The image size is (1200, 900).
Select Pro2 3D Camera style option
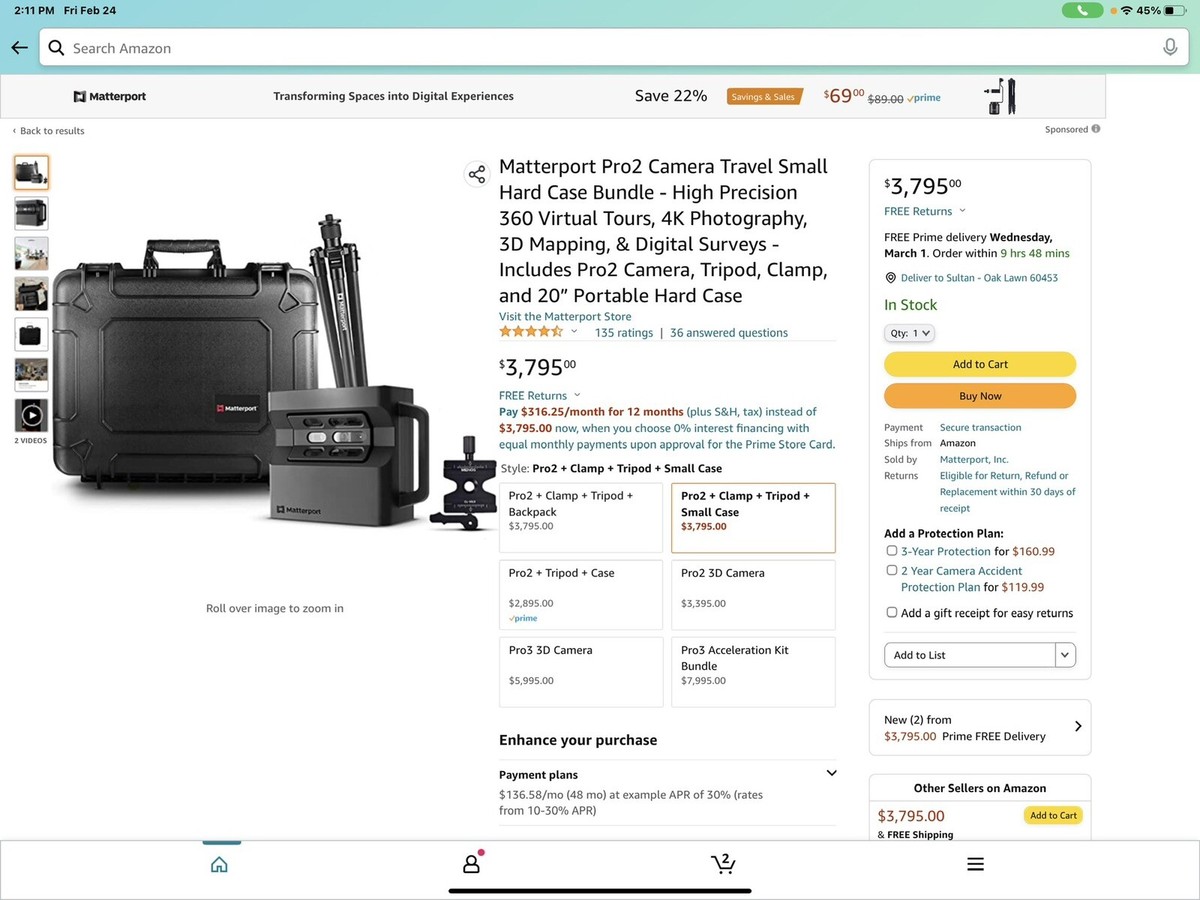coord(754,595)
